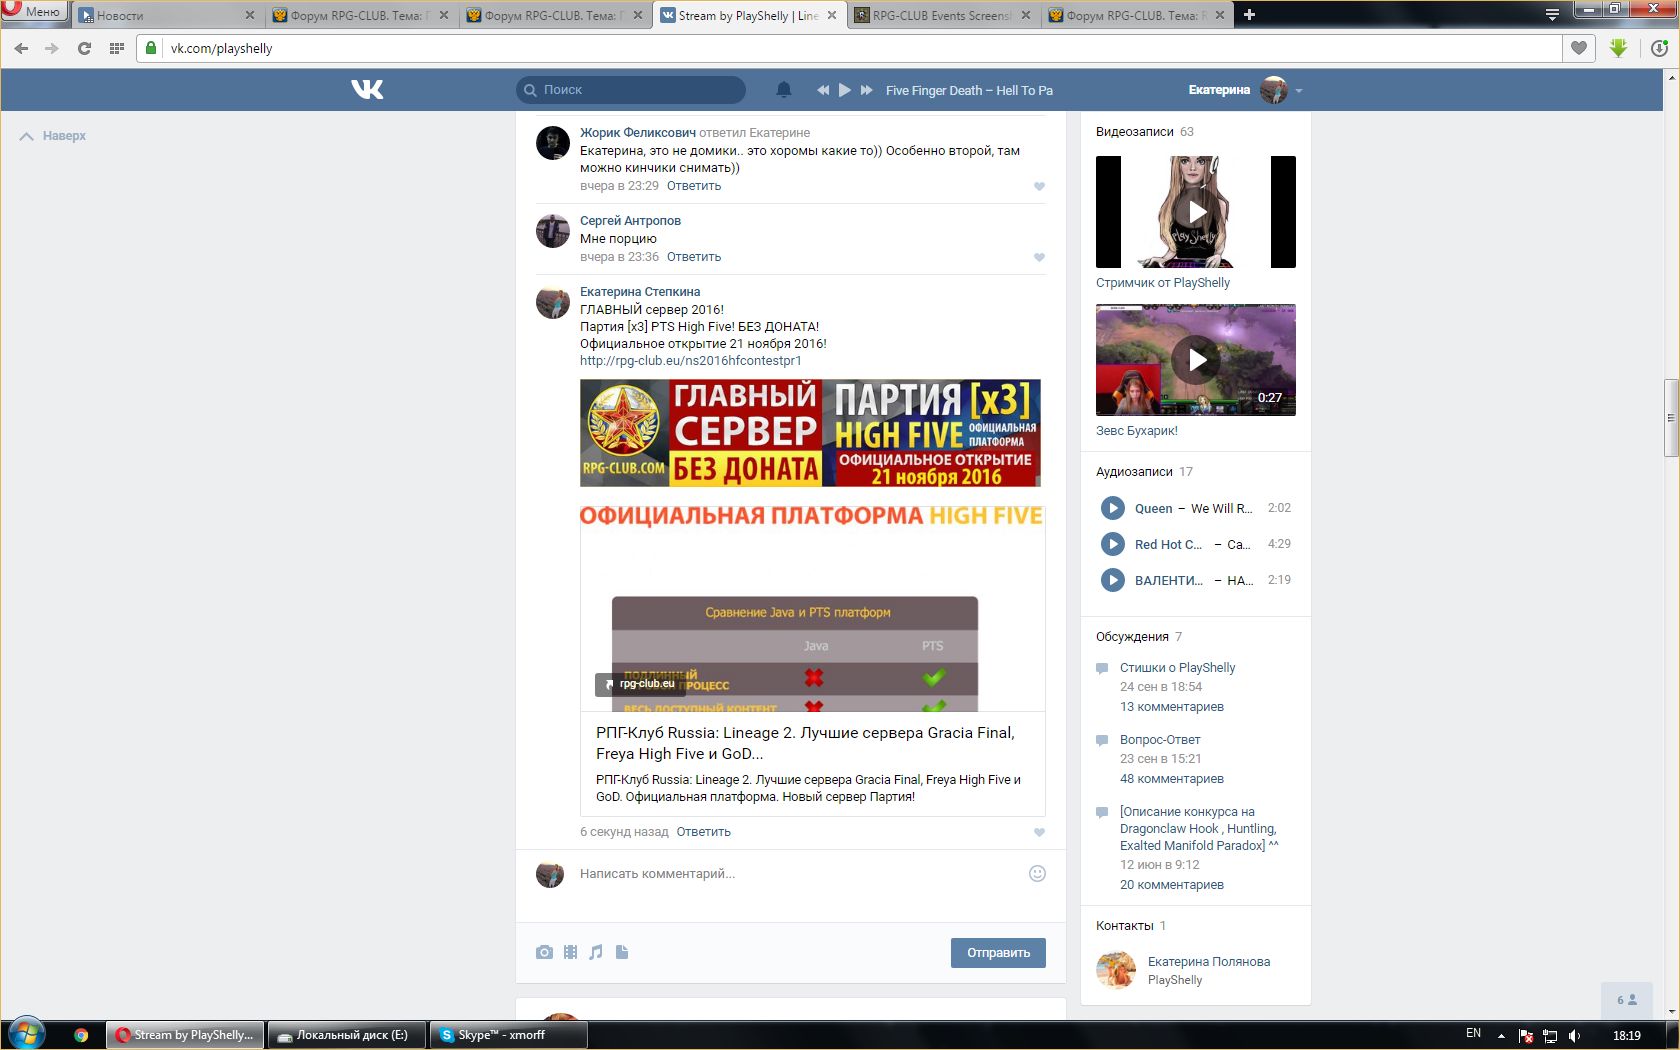This screenshot has width=1680, height=1050.
Task: Open the РПГ-Клуб Russia link preview title
Action: pyautogui.click(x=805, y=743)
